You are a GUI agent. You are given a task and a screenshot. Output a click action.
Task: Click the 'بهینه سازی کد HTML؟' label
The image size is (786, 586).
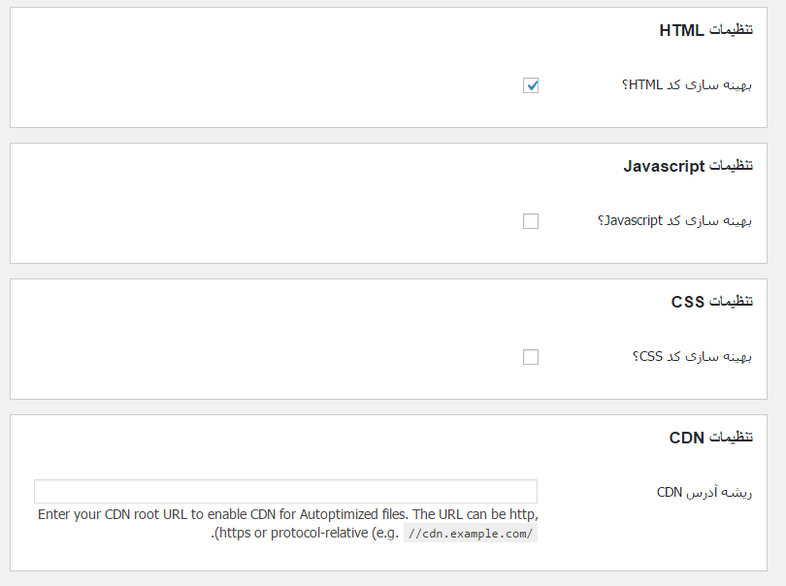coord(687,85)
